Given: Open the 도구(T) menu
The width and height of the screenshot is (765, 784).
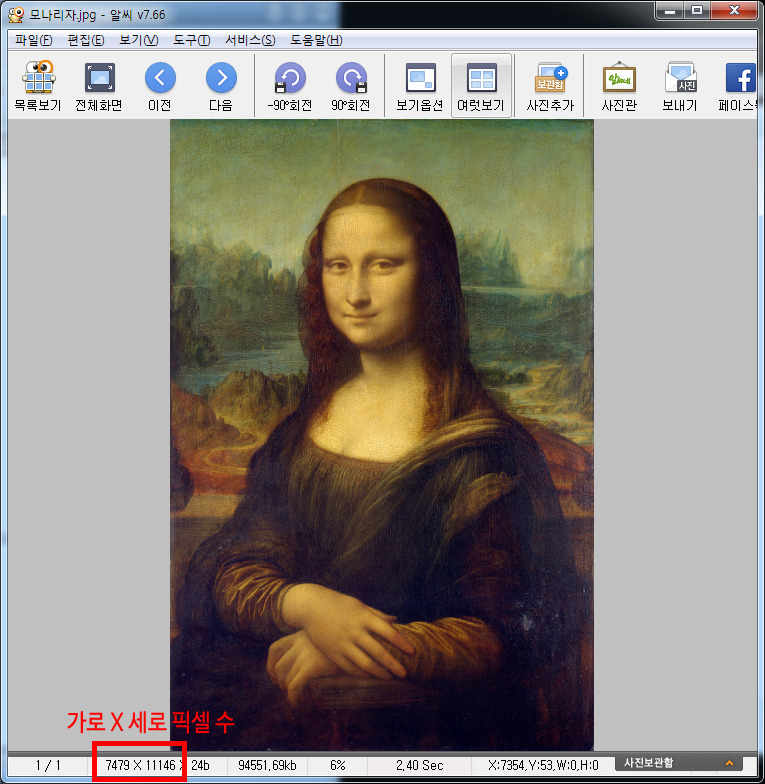Looking at the screenshot, I should pyautogui.click(x=192, y=40).
